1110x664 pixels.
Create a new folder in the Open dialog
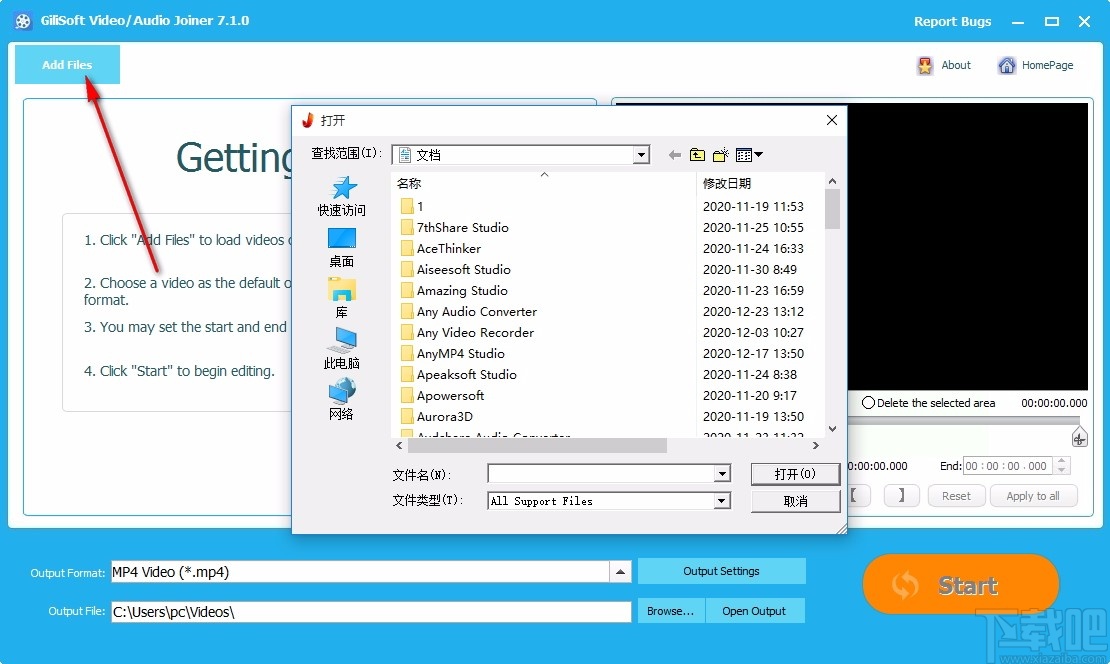721,154
